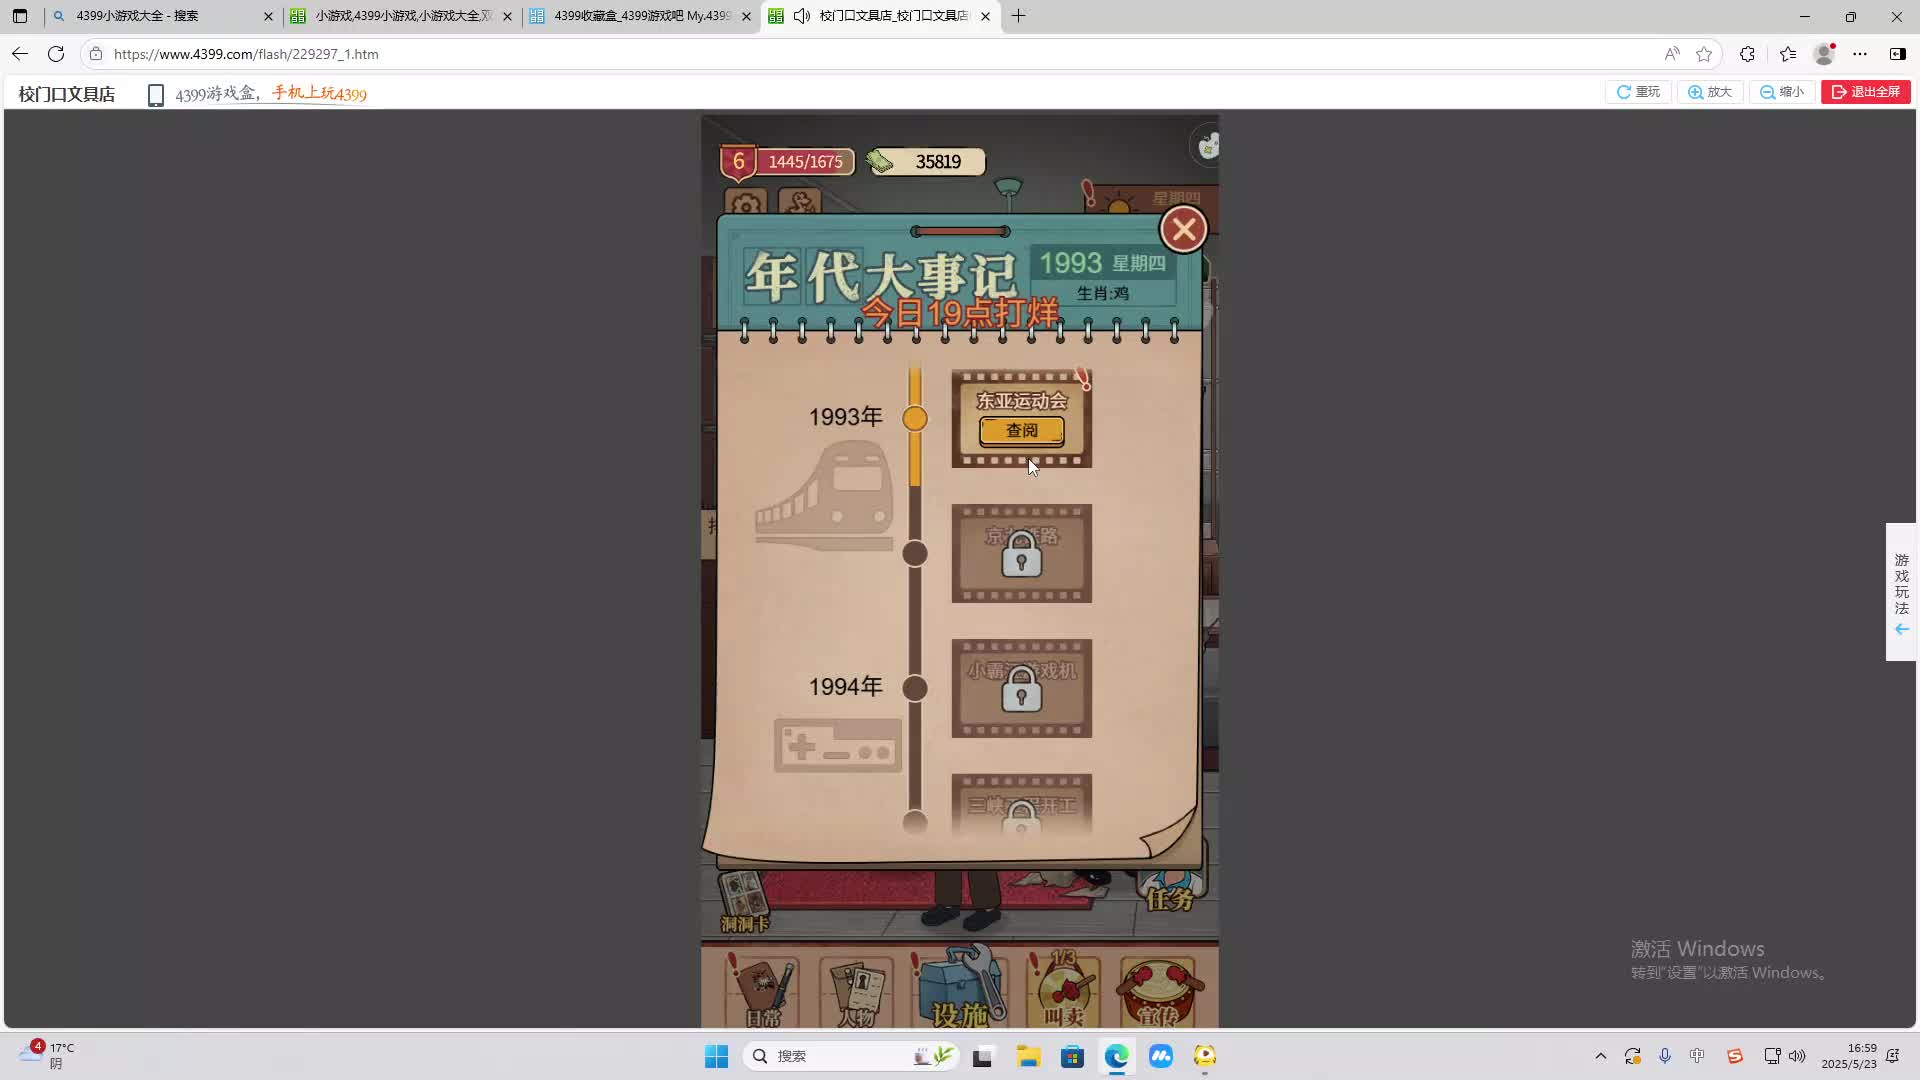Click the 1445/1675 experience progress bar
The width and height of the screenshot is (1920, 1080).
coord(805,161)
